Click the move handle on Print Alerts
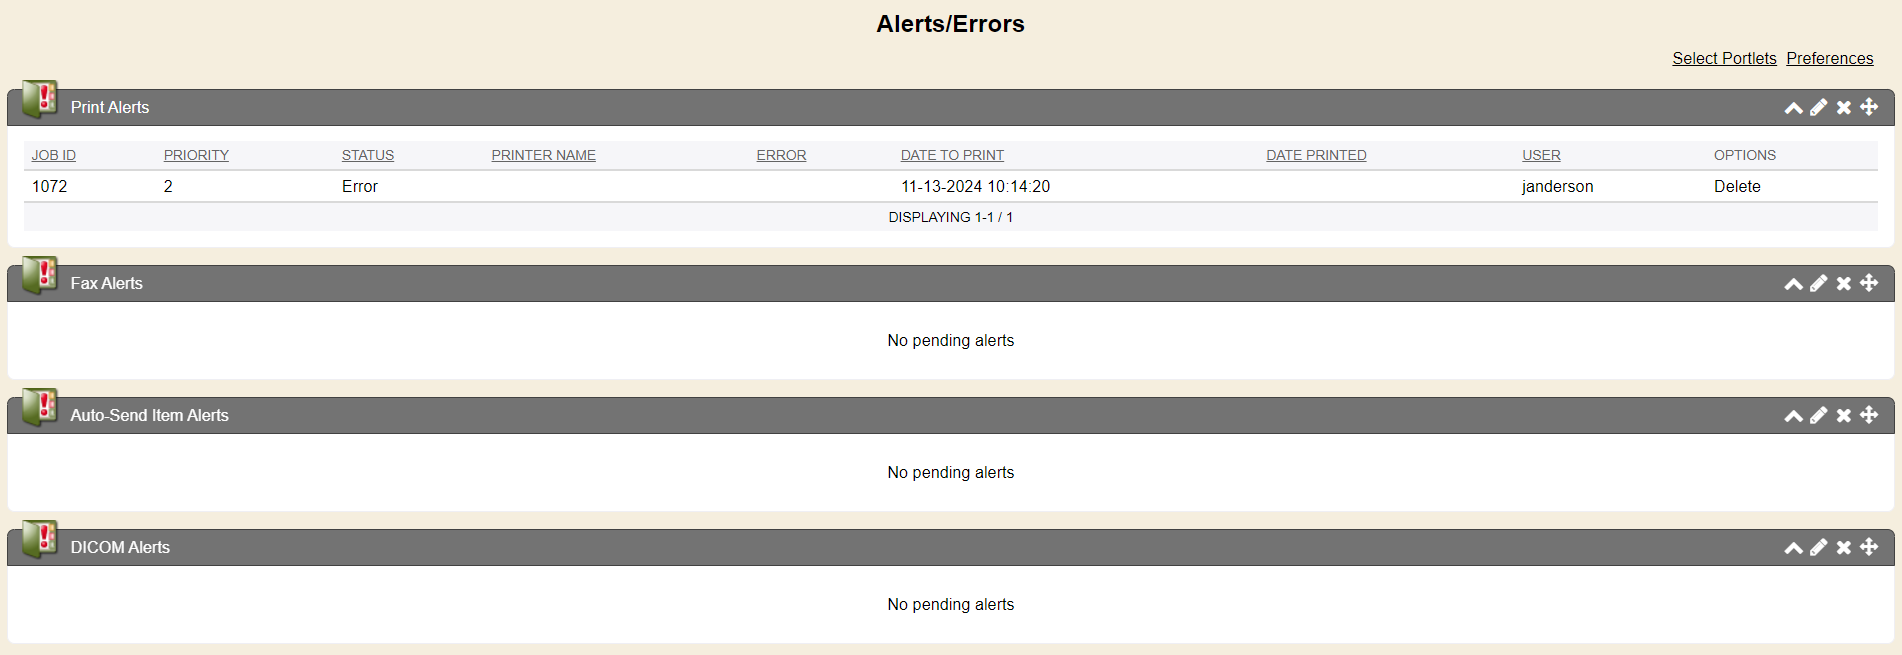Viewport: 1902px width, 655px height. click(x=1869, y=107)
